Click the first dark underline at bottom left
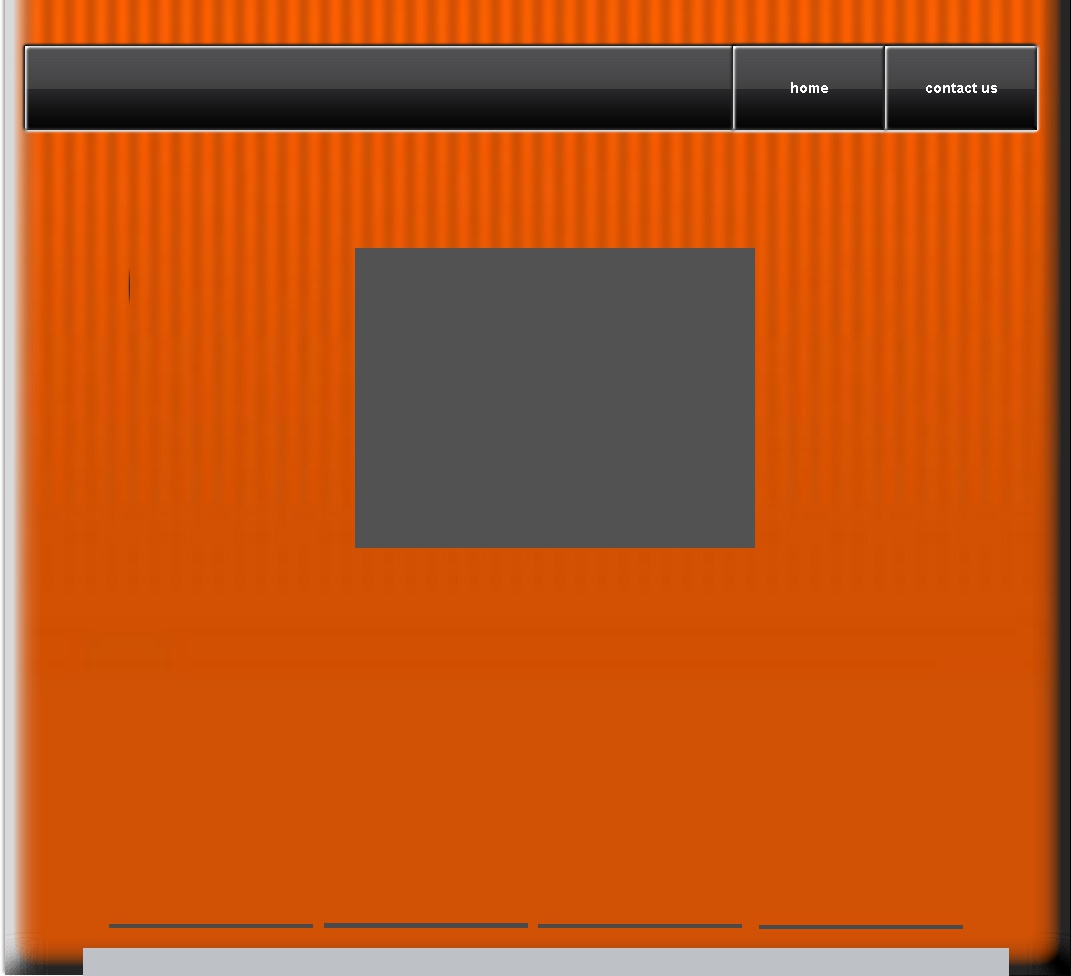The height and width of the screenshot is (976, 1071). point(210,926)
